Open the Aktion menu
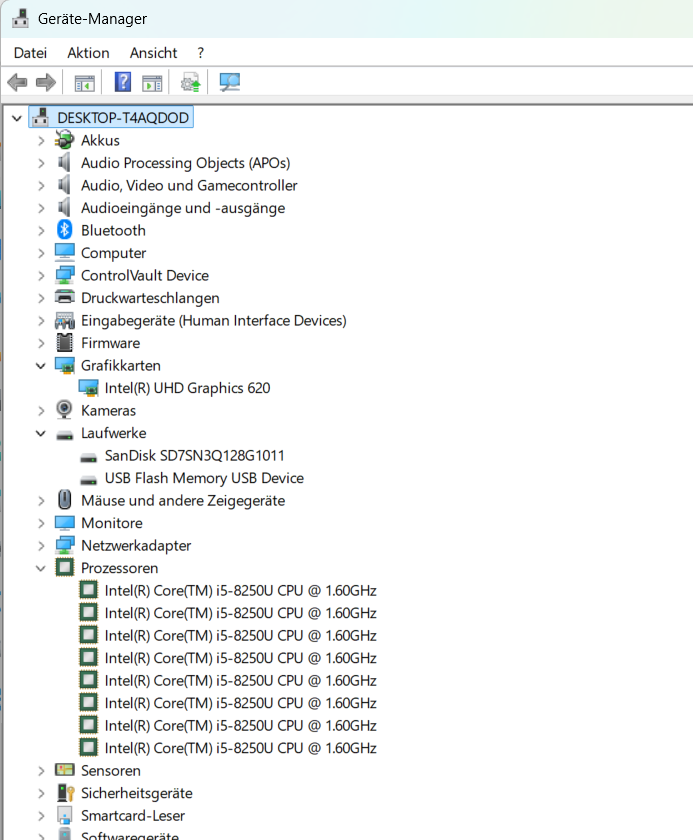 (x=88, y=53)
